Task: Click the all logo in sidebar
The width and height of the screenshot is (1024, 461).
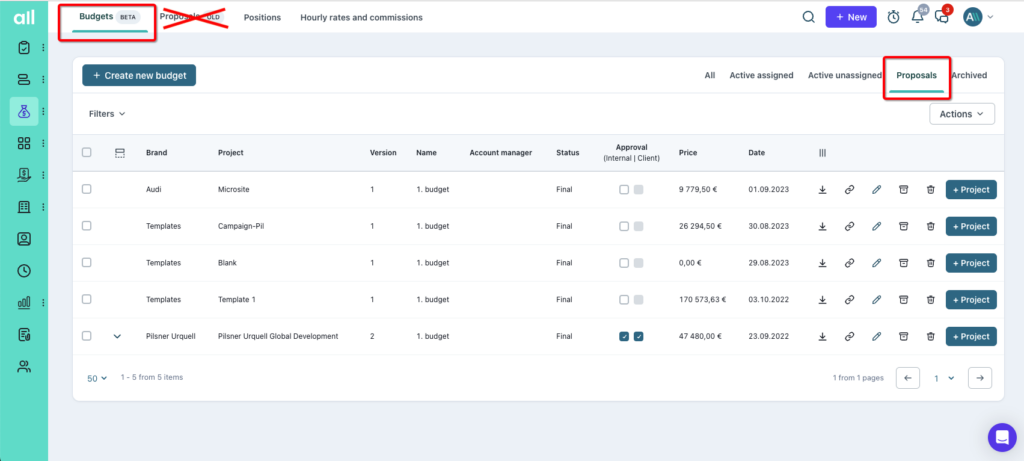Action: (24, 18)
